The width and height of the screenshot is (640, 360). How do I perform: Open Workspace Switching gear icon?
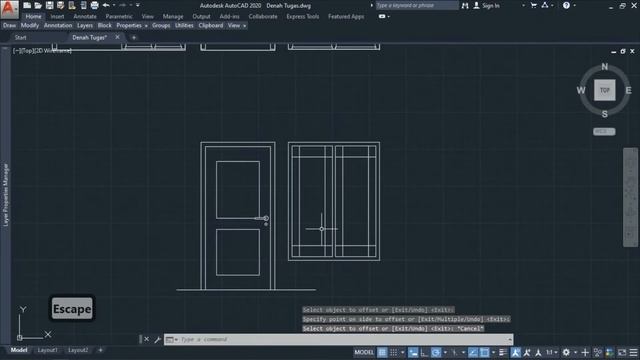pyautogui.click(x=566, y=352)
